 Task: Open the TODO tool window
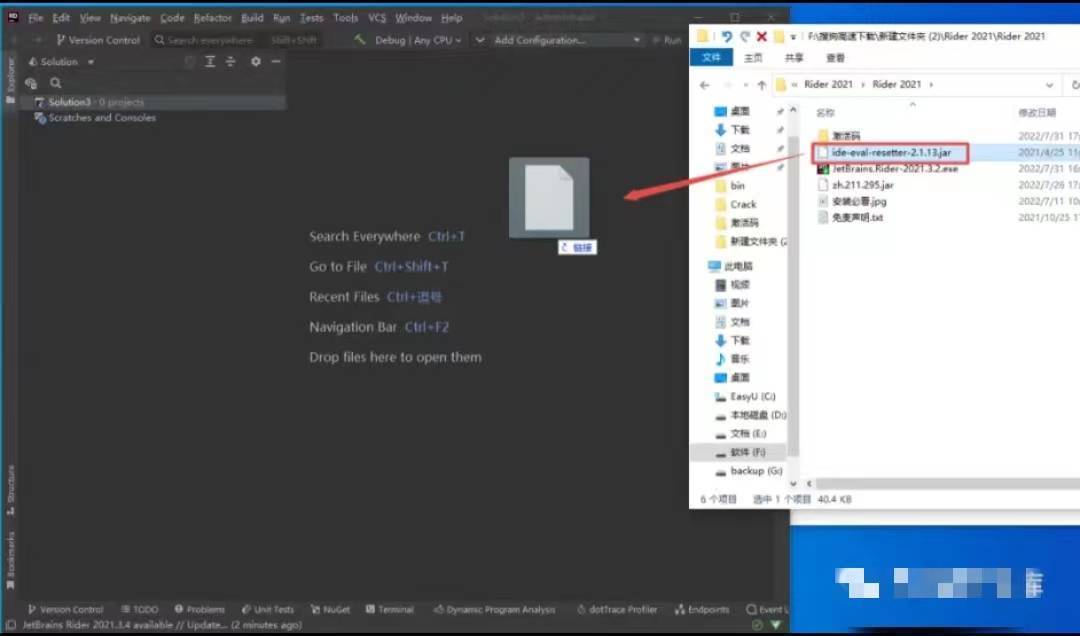tap(140, 610)
